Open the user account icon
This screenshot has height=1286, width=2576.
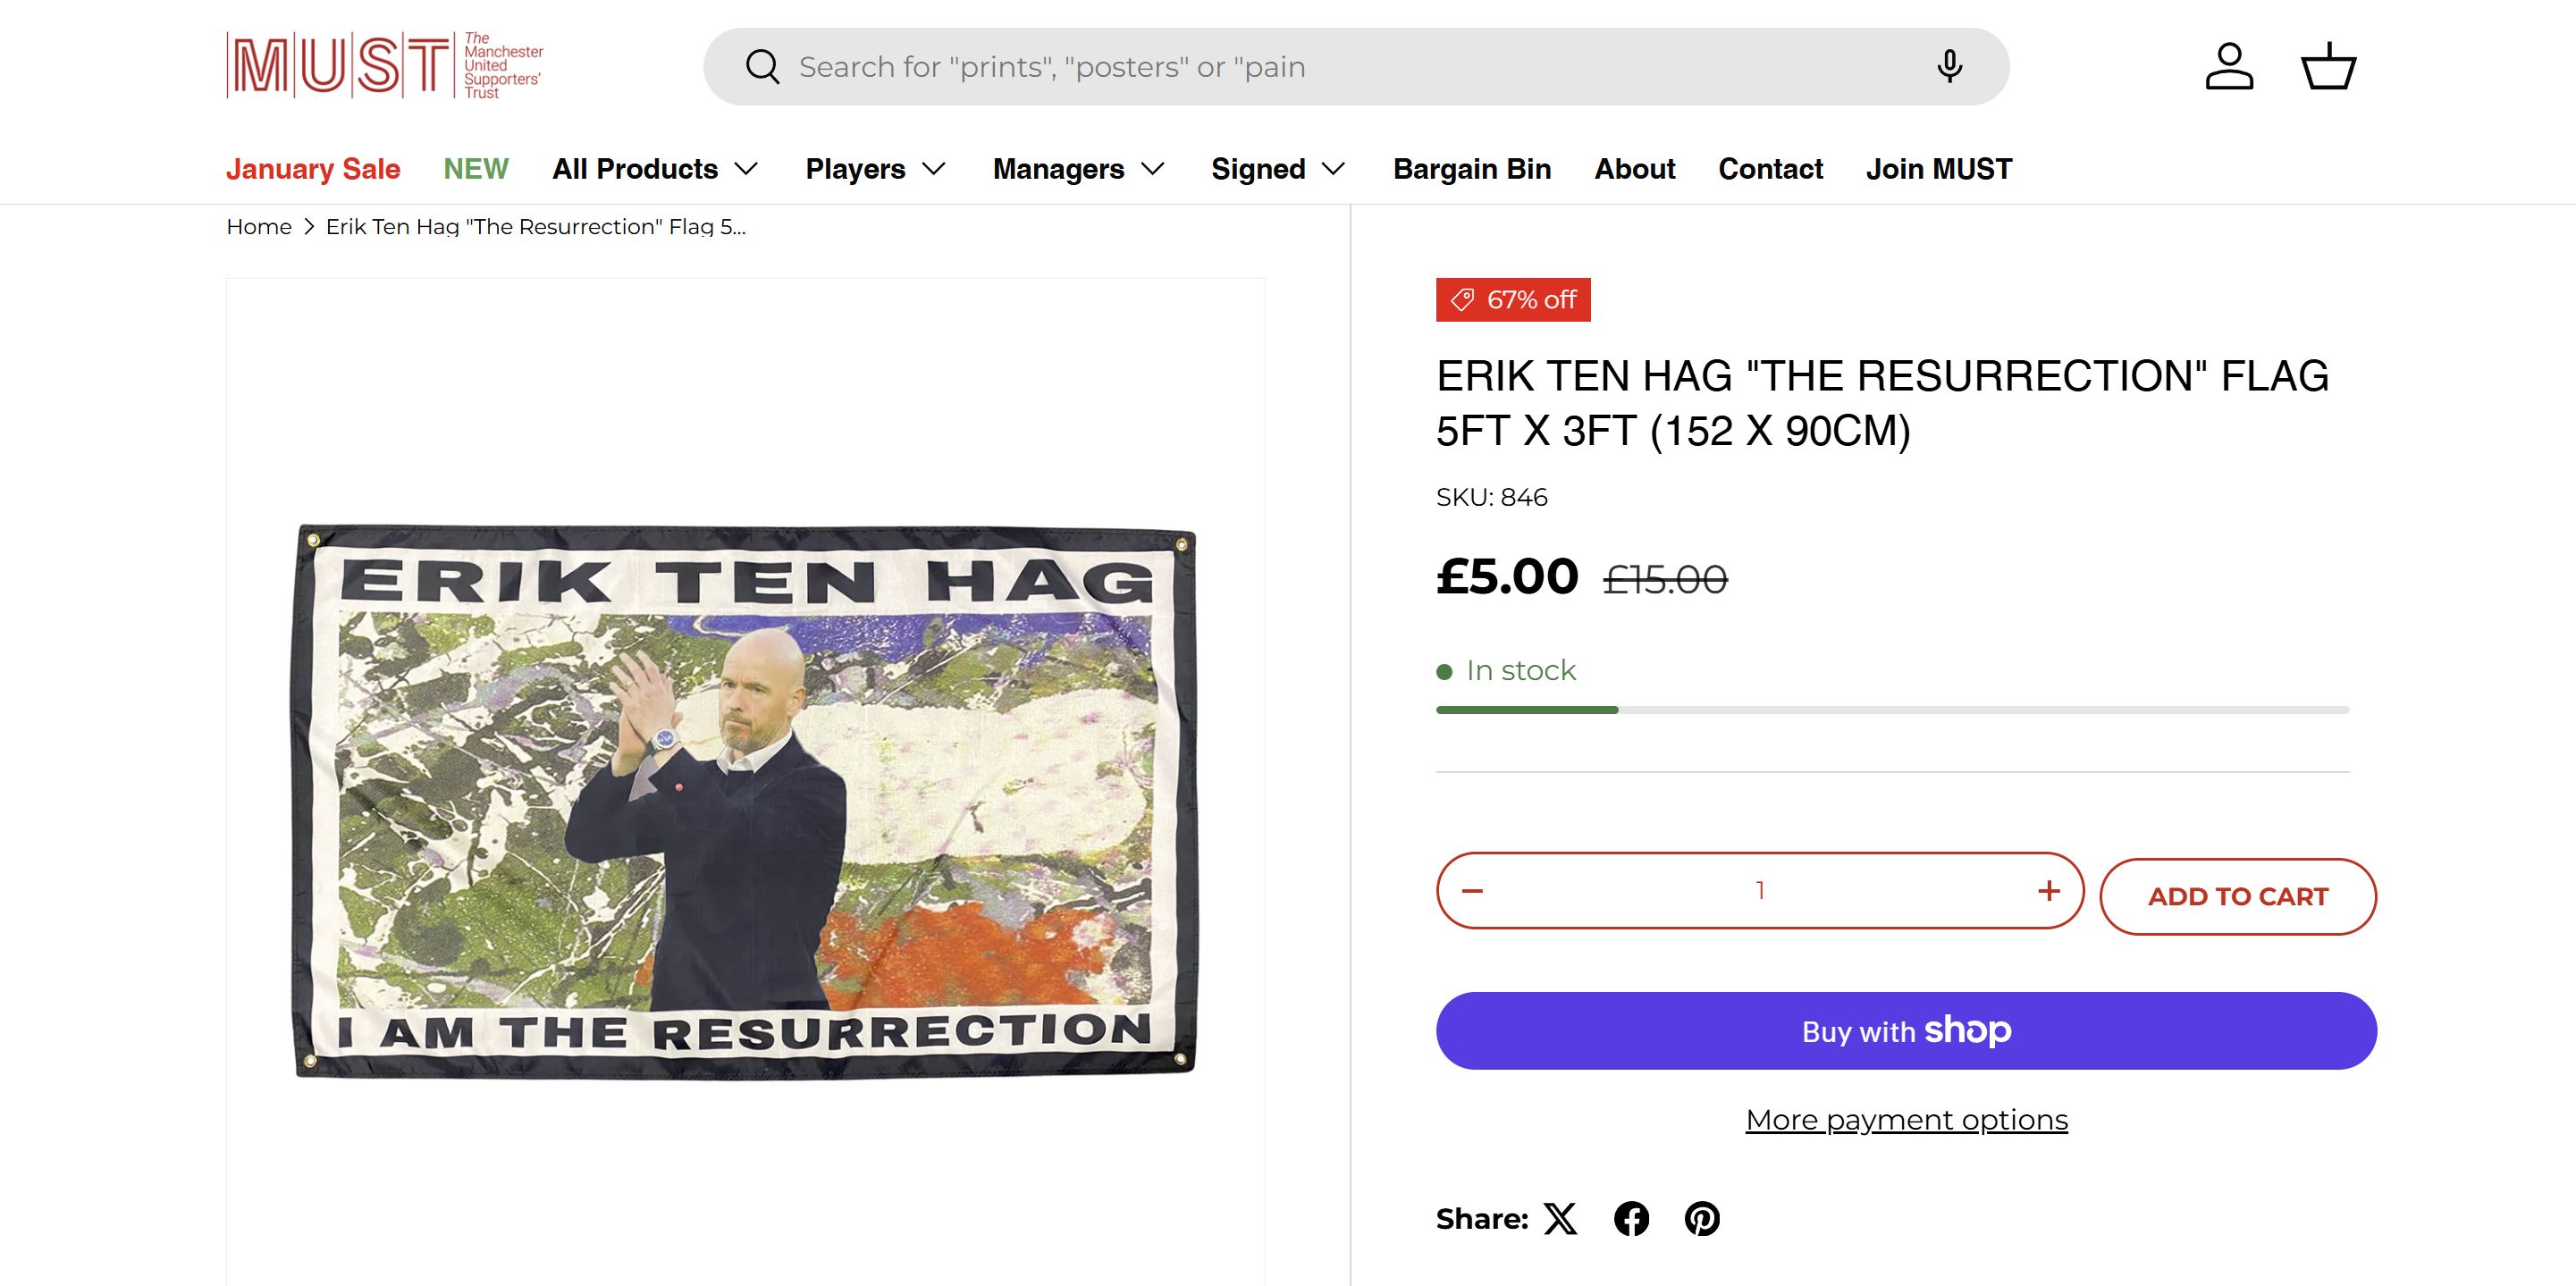click(x=2229, y=67)
